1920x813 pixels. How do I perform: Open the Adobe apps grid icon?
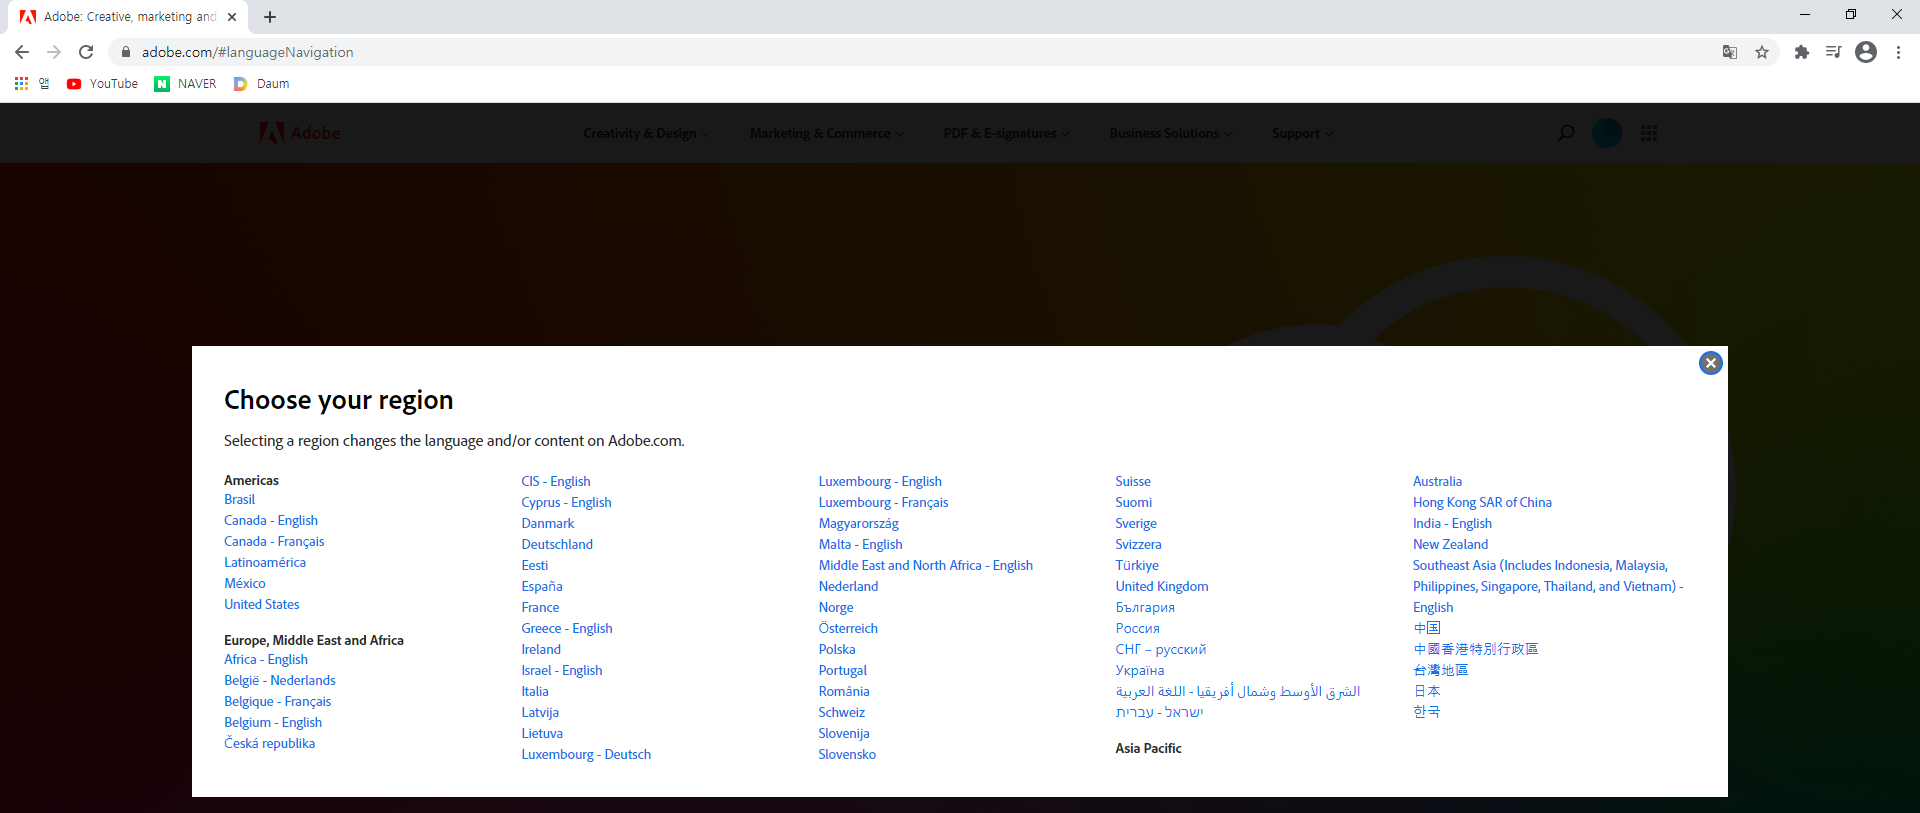click(x=1649, y=133)
